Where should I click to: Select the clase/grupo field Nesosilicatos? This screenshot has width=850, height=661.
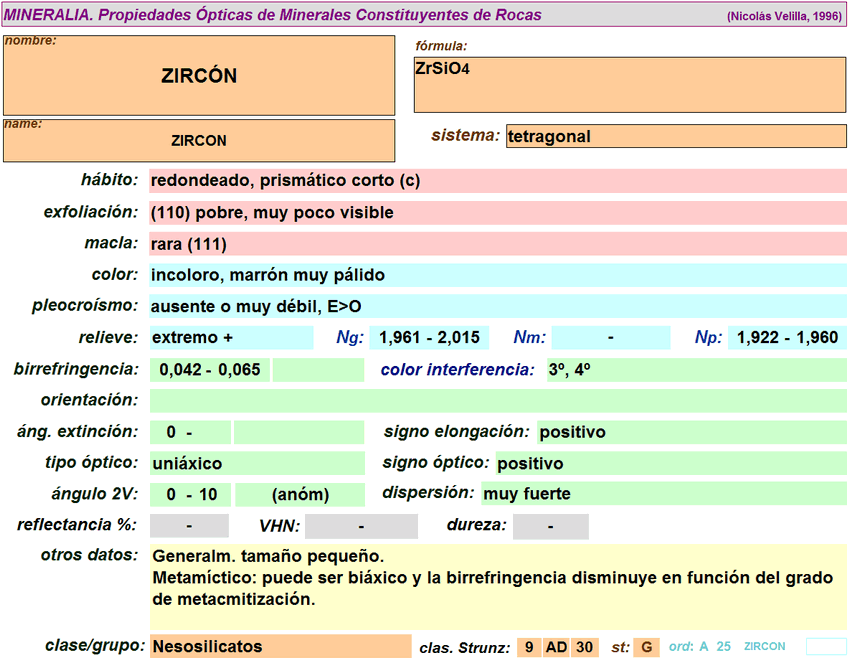280,647
